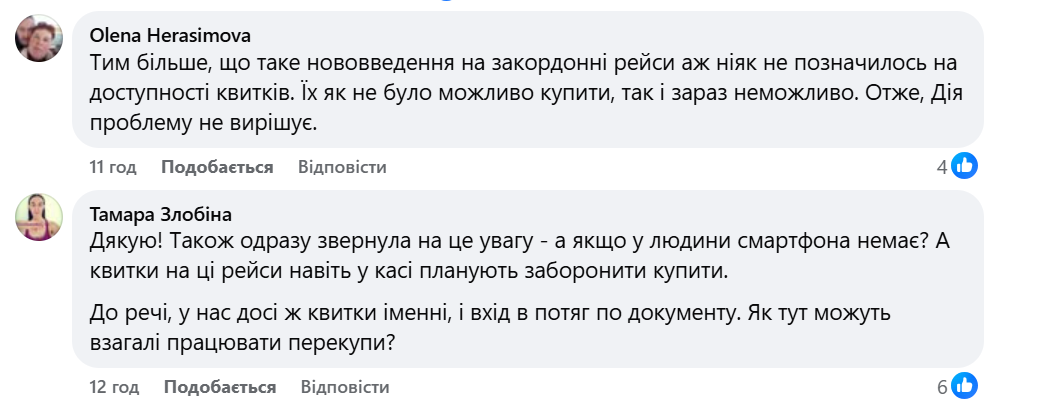Like Тамара Злобіна's comment with Подобається

click(219, 387)
